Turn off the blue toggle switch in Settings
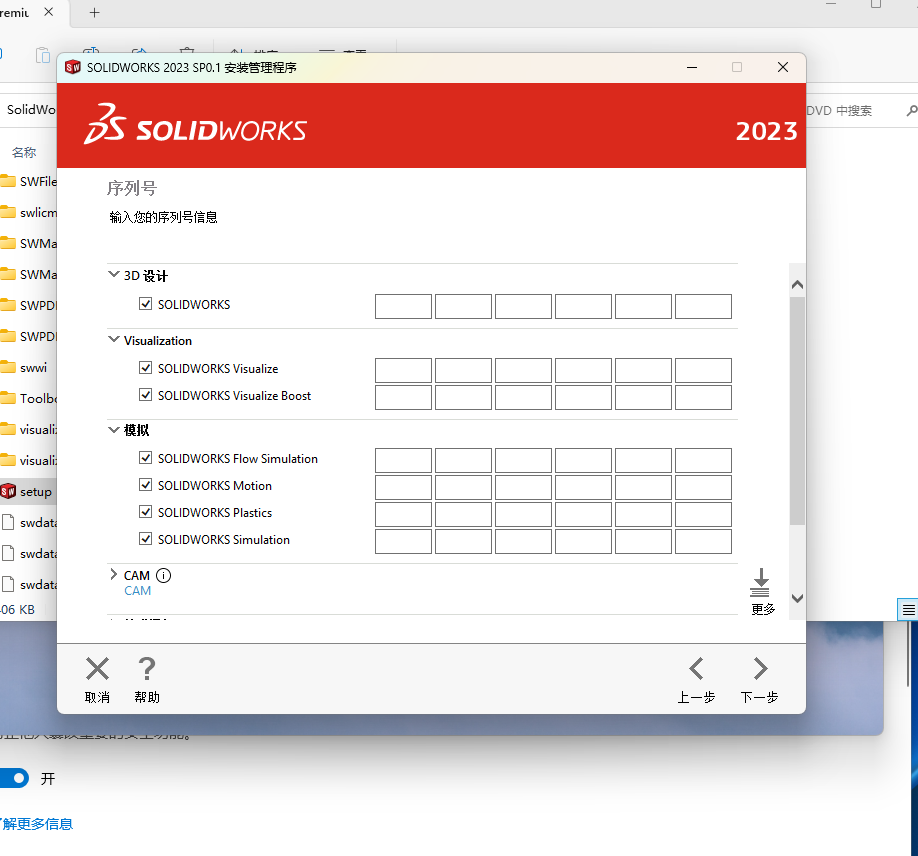 13,778
